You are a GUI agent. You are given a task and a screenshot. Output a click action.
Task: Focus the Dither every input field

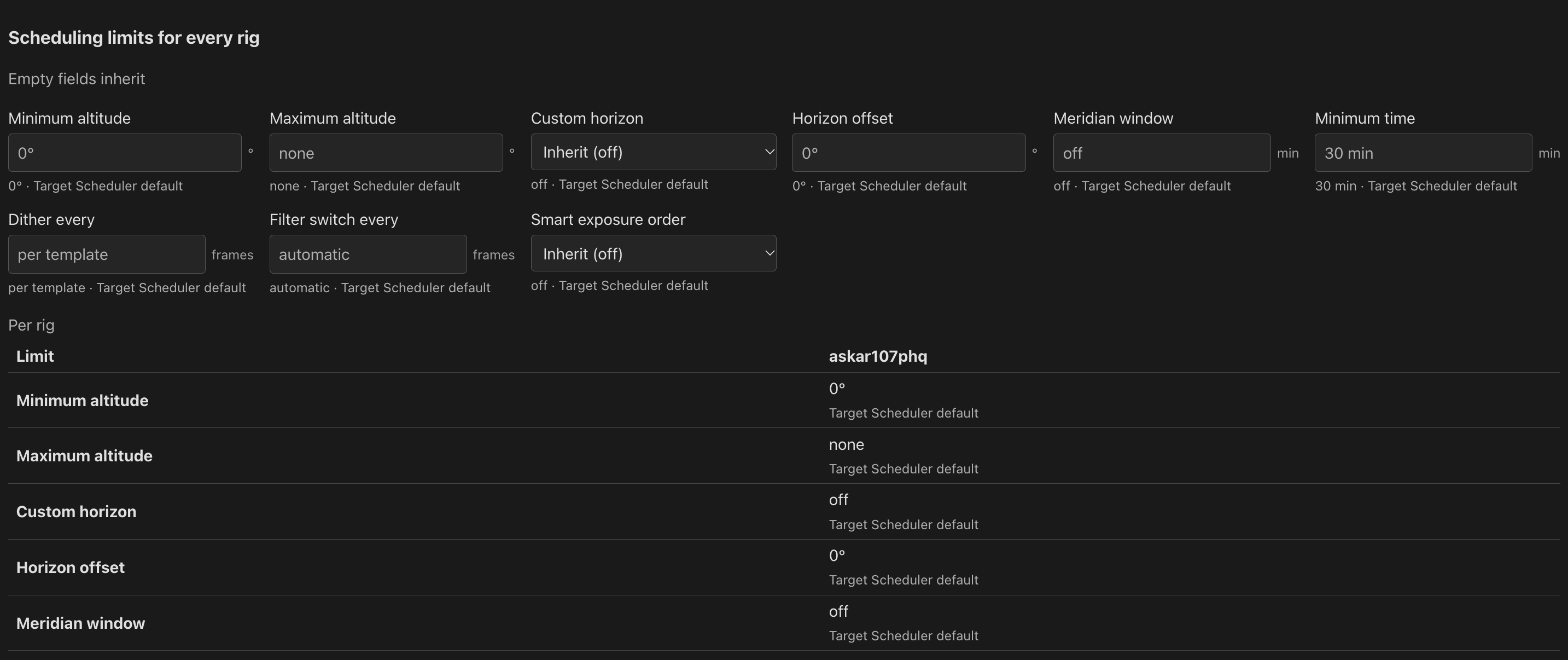click(x=107, y=254)
